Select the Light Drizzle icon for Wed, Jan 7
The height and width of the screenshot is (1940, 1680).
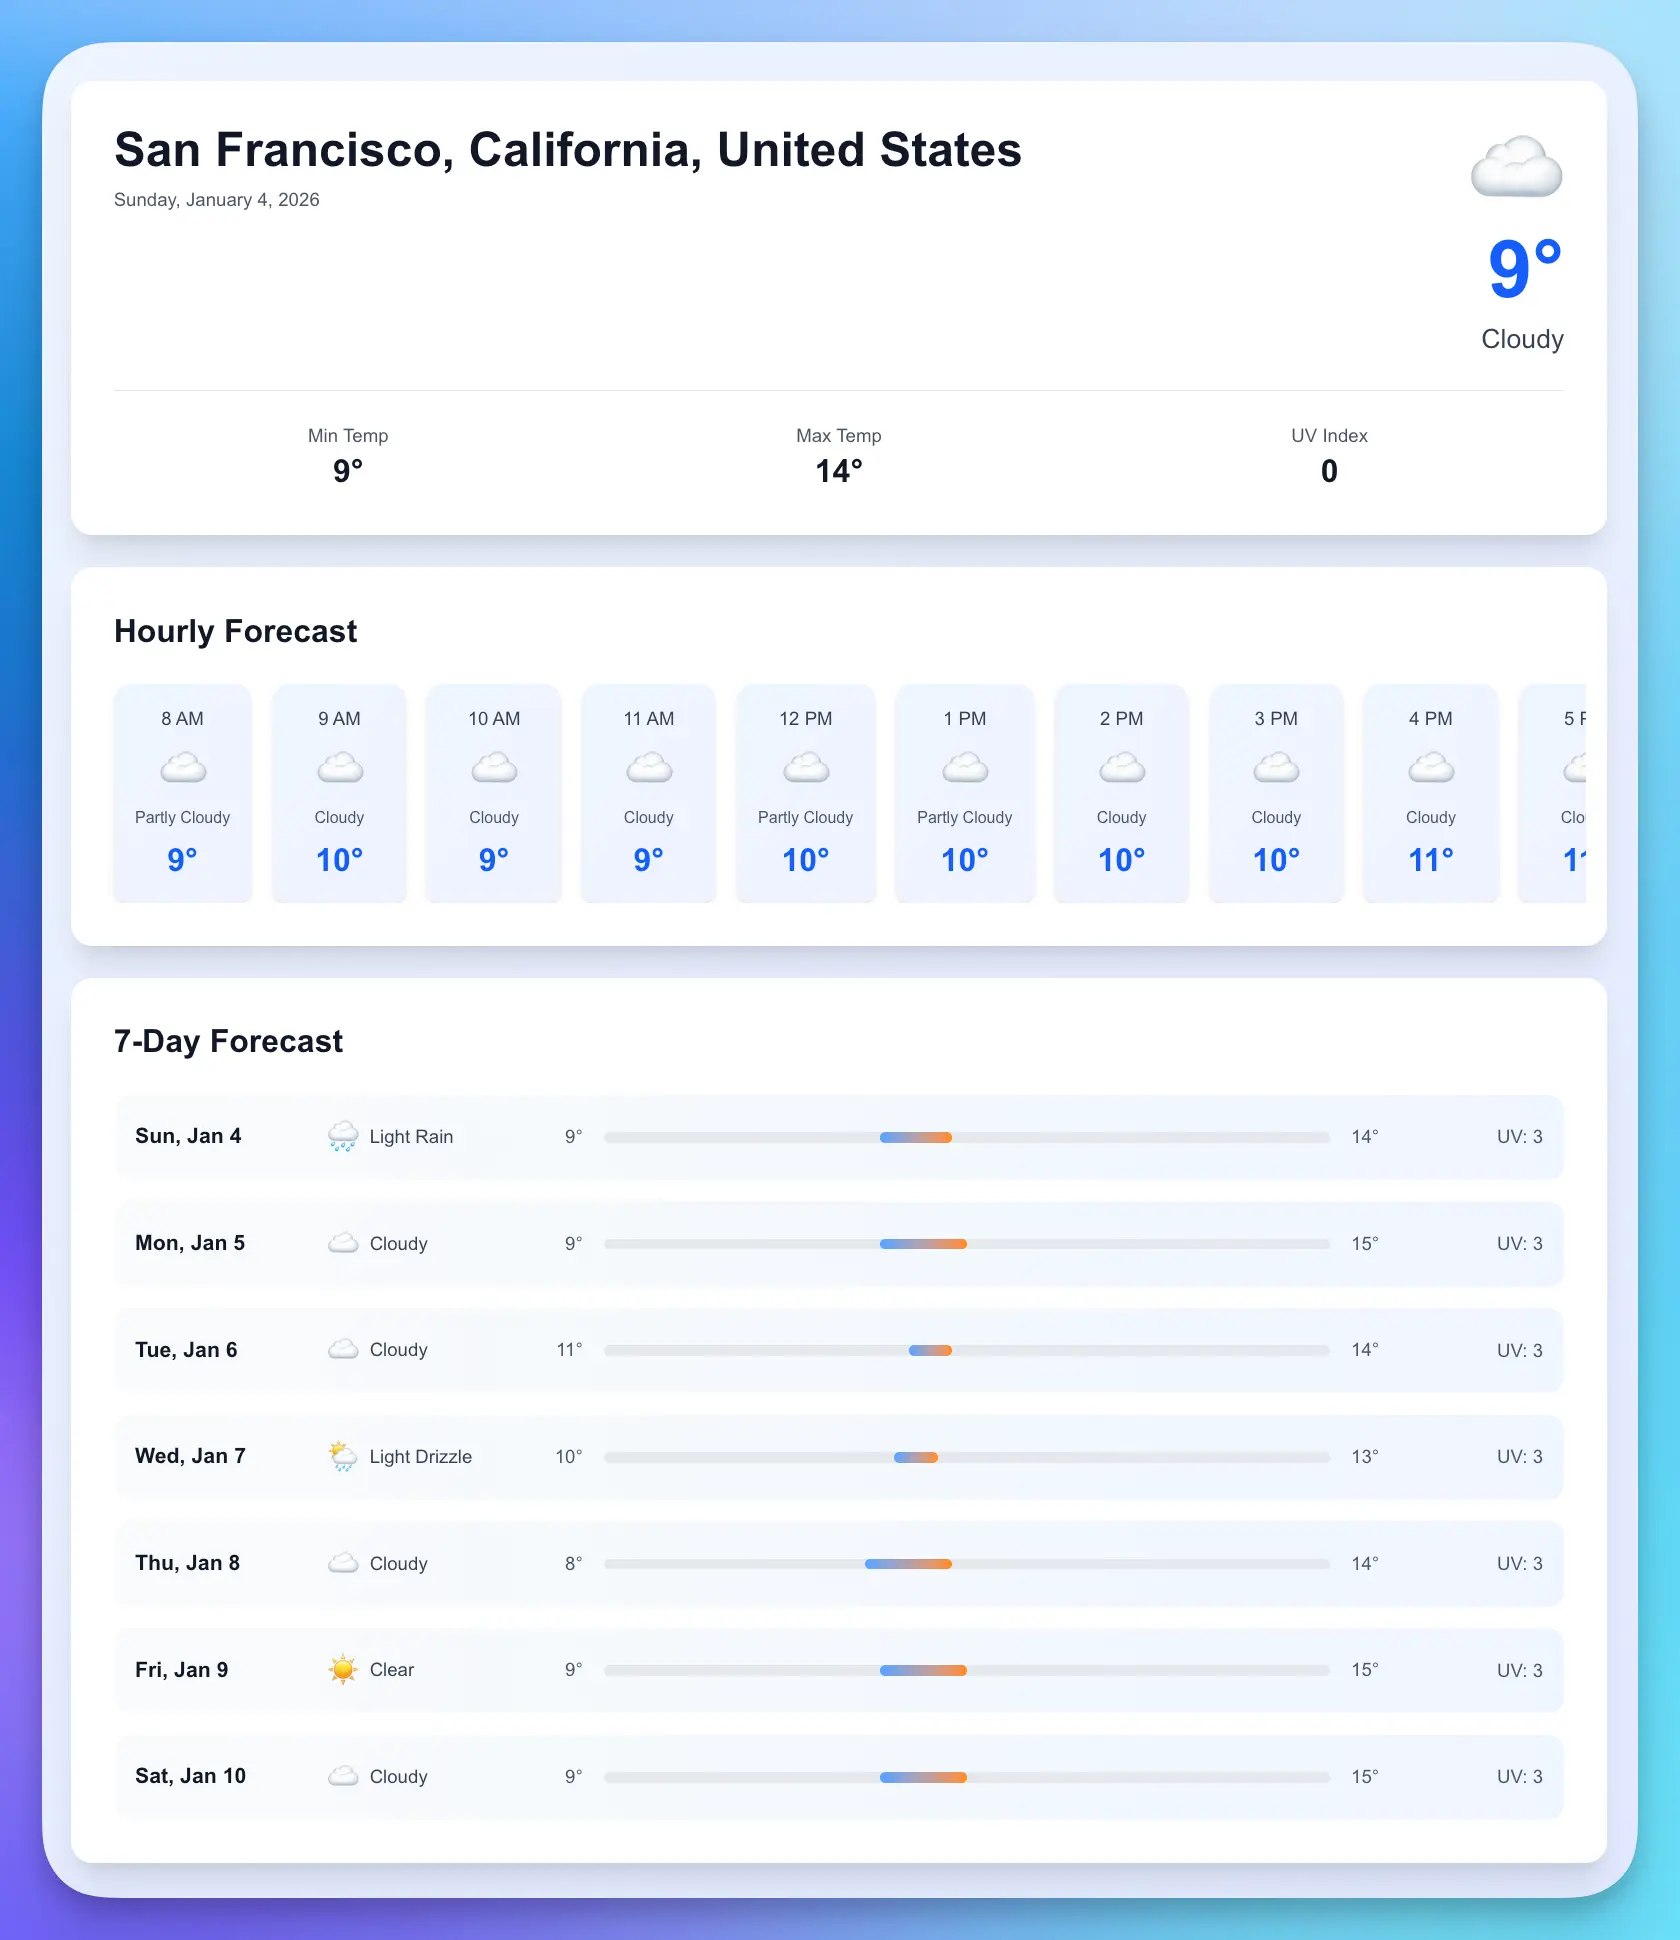tap(344, 1456)
